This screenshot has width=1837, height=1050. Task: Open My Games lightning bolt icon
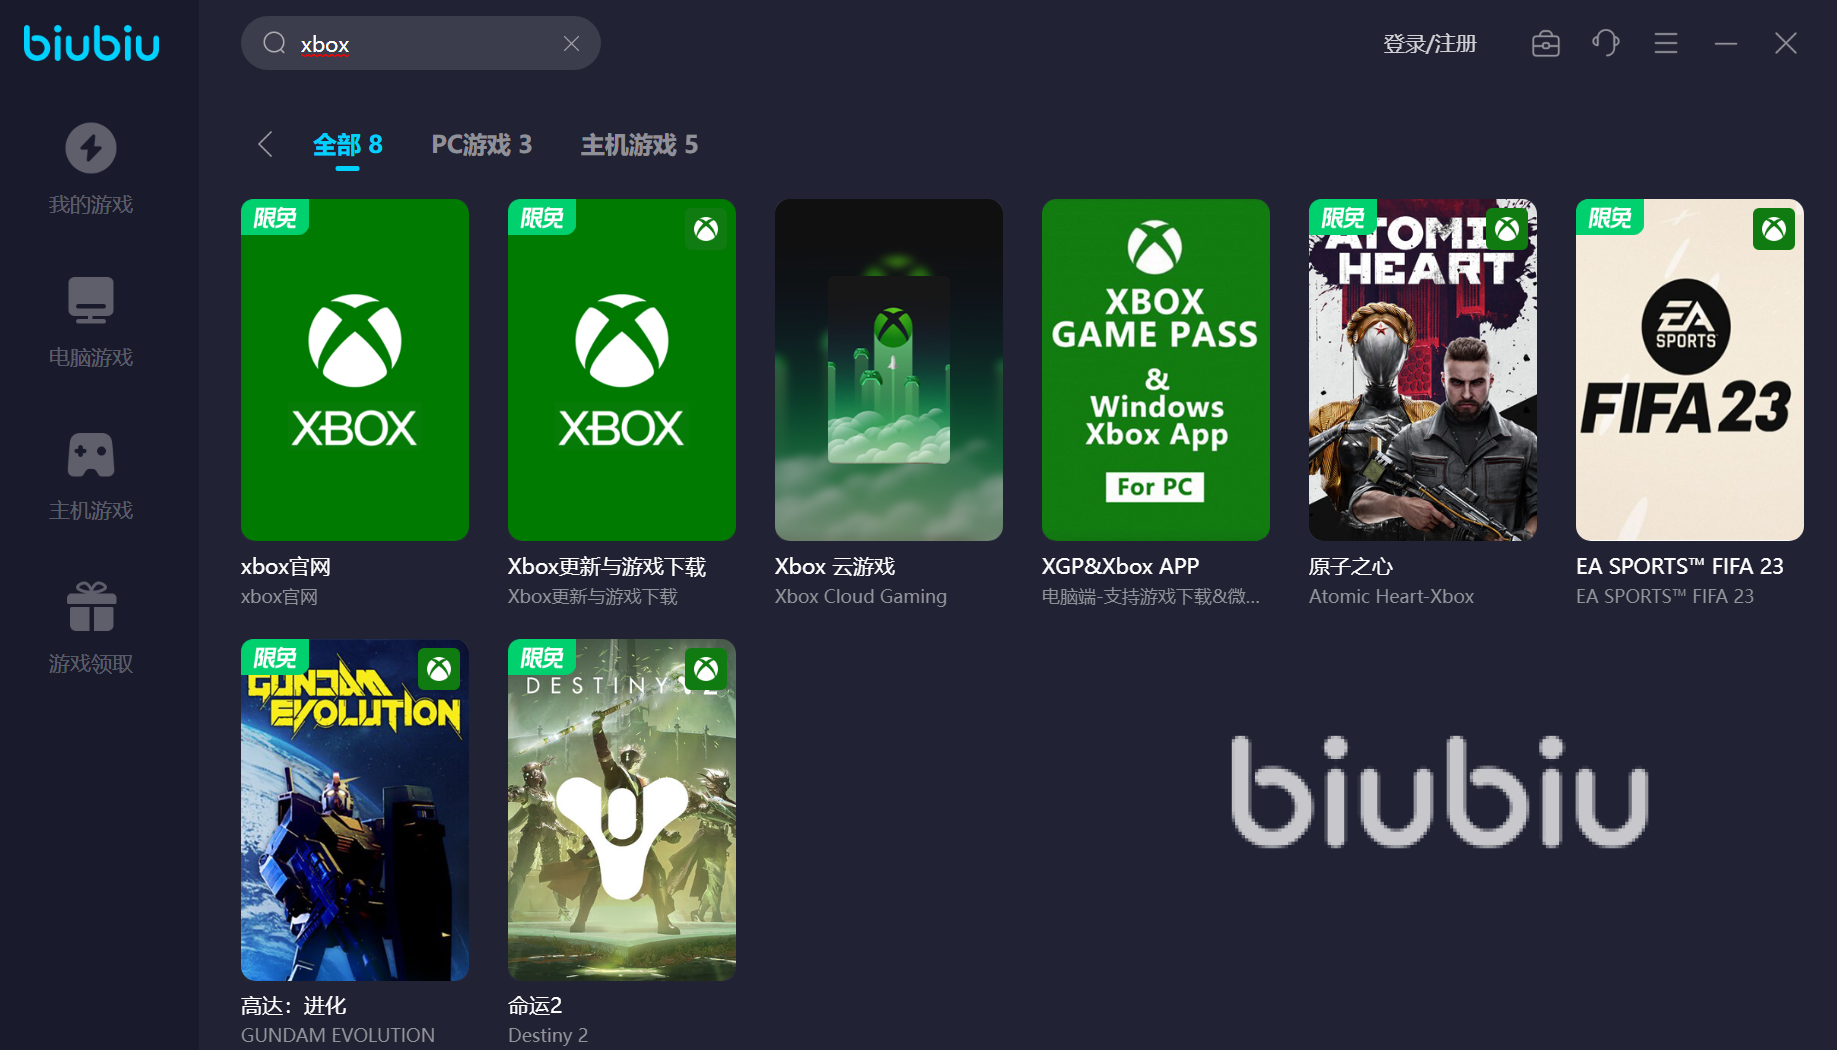click(91, 148)
